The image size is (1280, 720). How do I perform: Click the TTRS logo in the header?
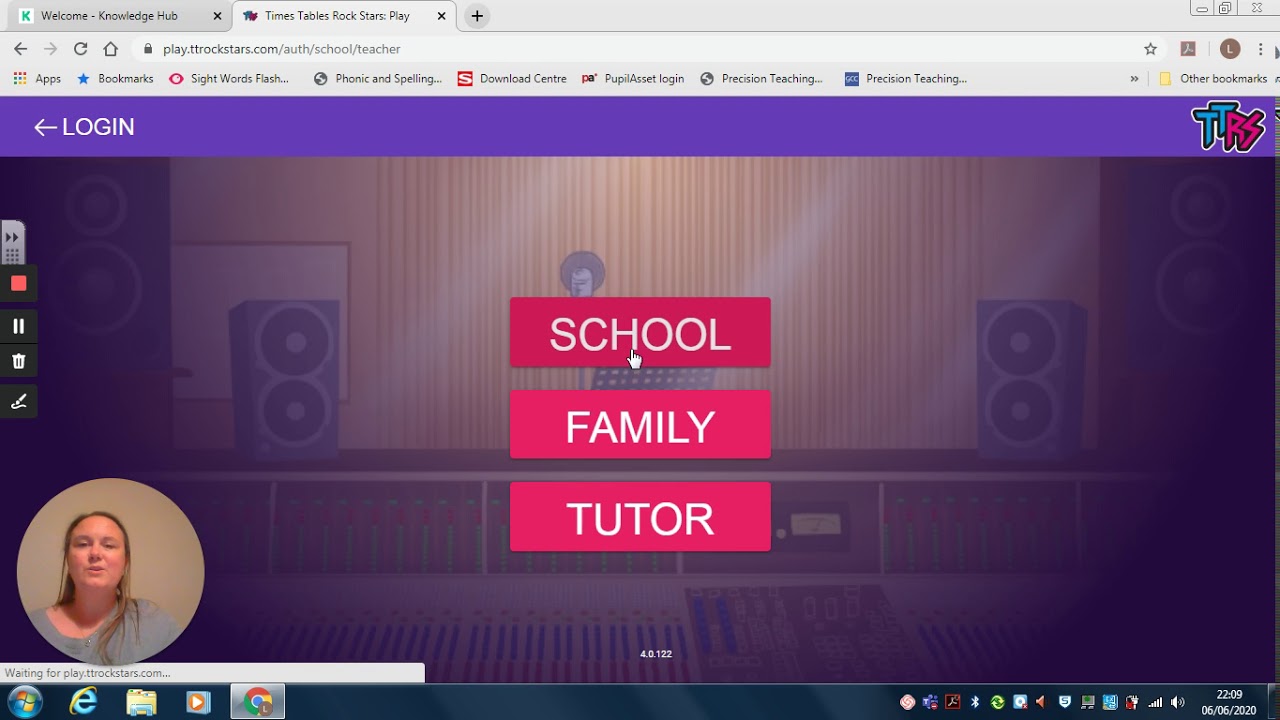(x=1229, y=127)
